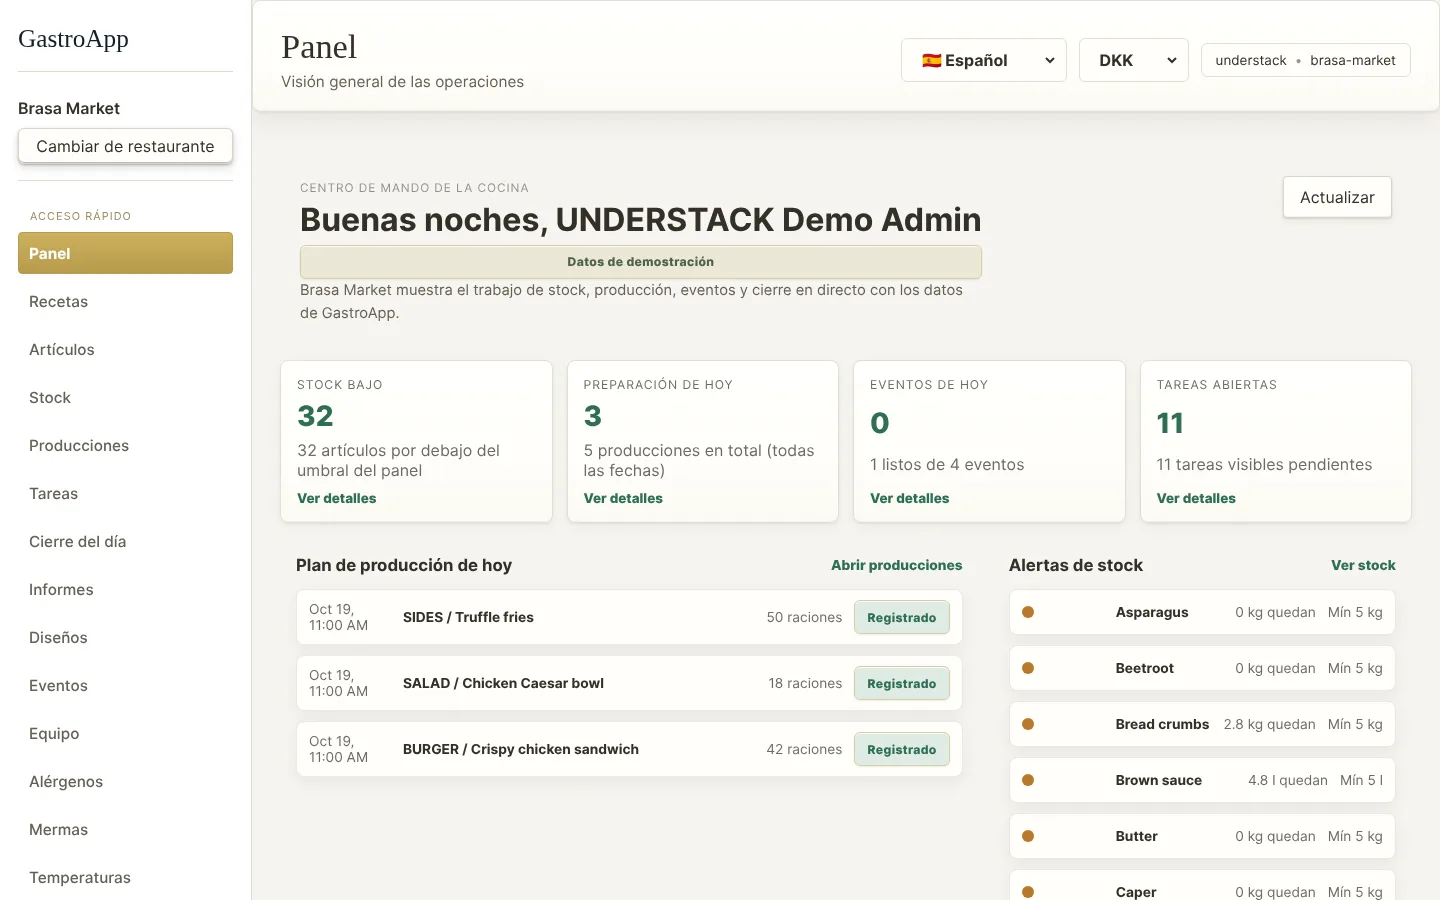The height and width of the screenshot is (900, 1440).
Task: Click Registrado badge for Truffle fries
Action: point(902,617)
